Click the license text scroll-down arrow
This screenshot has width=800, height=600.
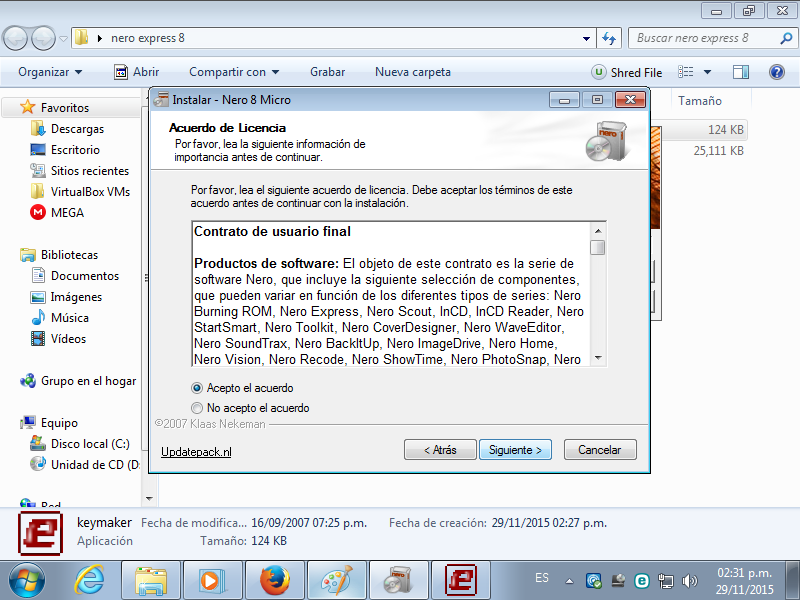[x=598, y=358]
